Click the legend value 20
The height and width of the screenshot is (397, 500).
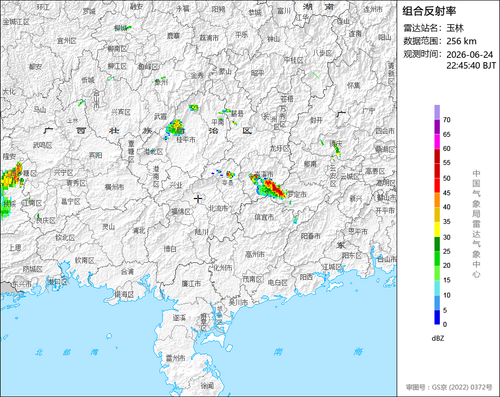click(x=447, y=266)
